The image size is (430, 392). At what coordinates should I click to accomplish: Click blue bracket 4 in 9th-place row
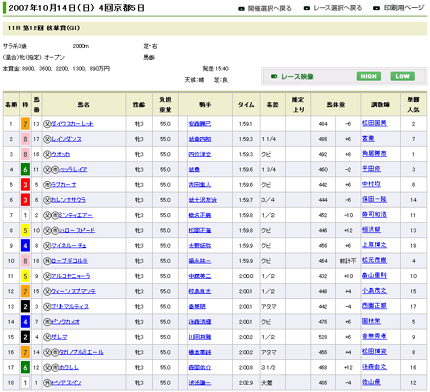[25, 246]
